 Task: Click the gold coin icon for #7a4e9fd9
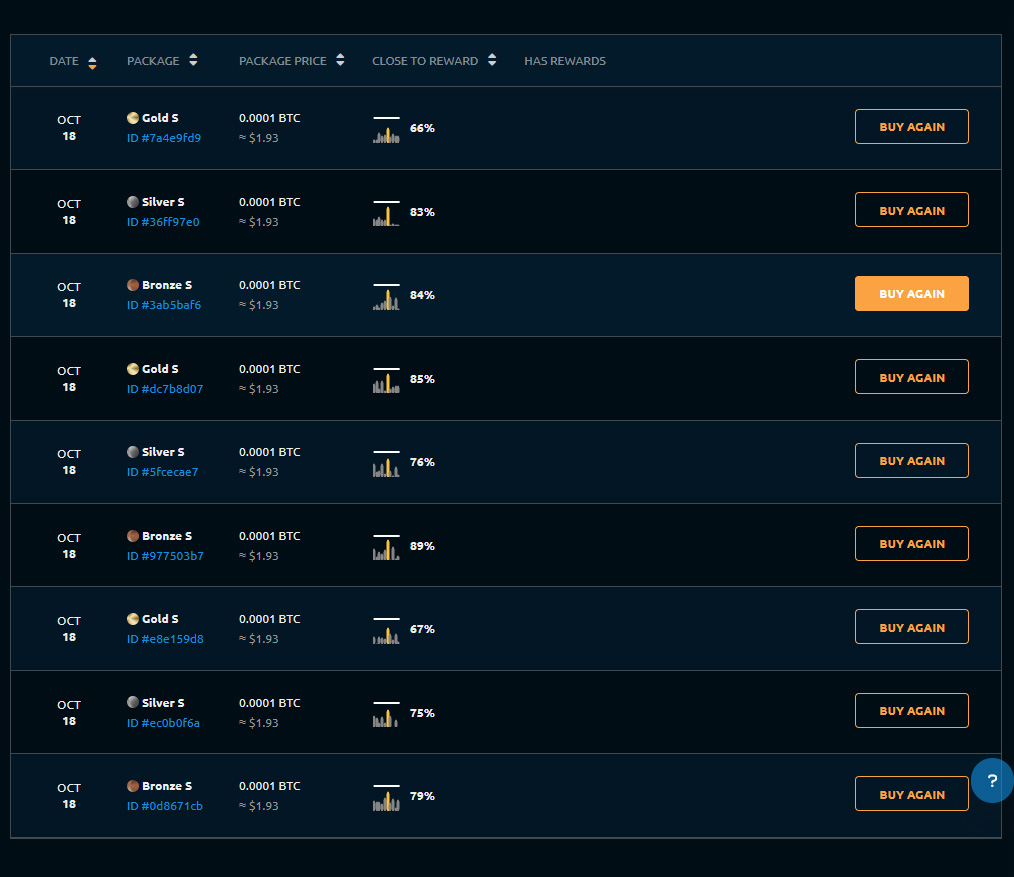click(133, 118)
